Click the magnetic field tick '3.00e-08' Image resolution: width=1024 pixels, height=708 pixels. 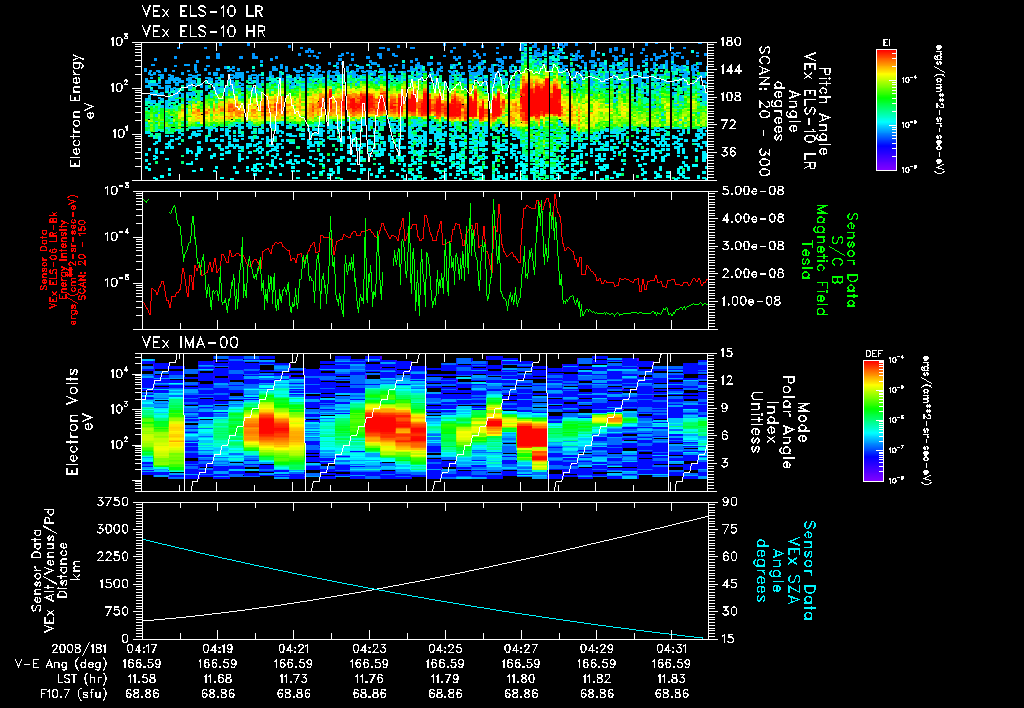(x=752, y=246)
